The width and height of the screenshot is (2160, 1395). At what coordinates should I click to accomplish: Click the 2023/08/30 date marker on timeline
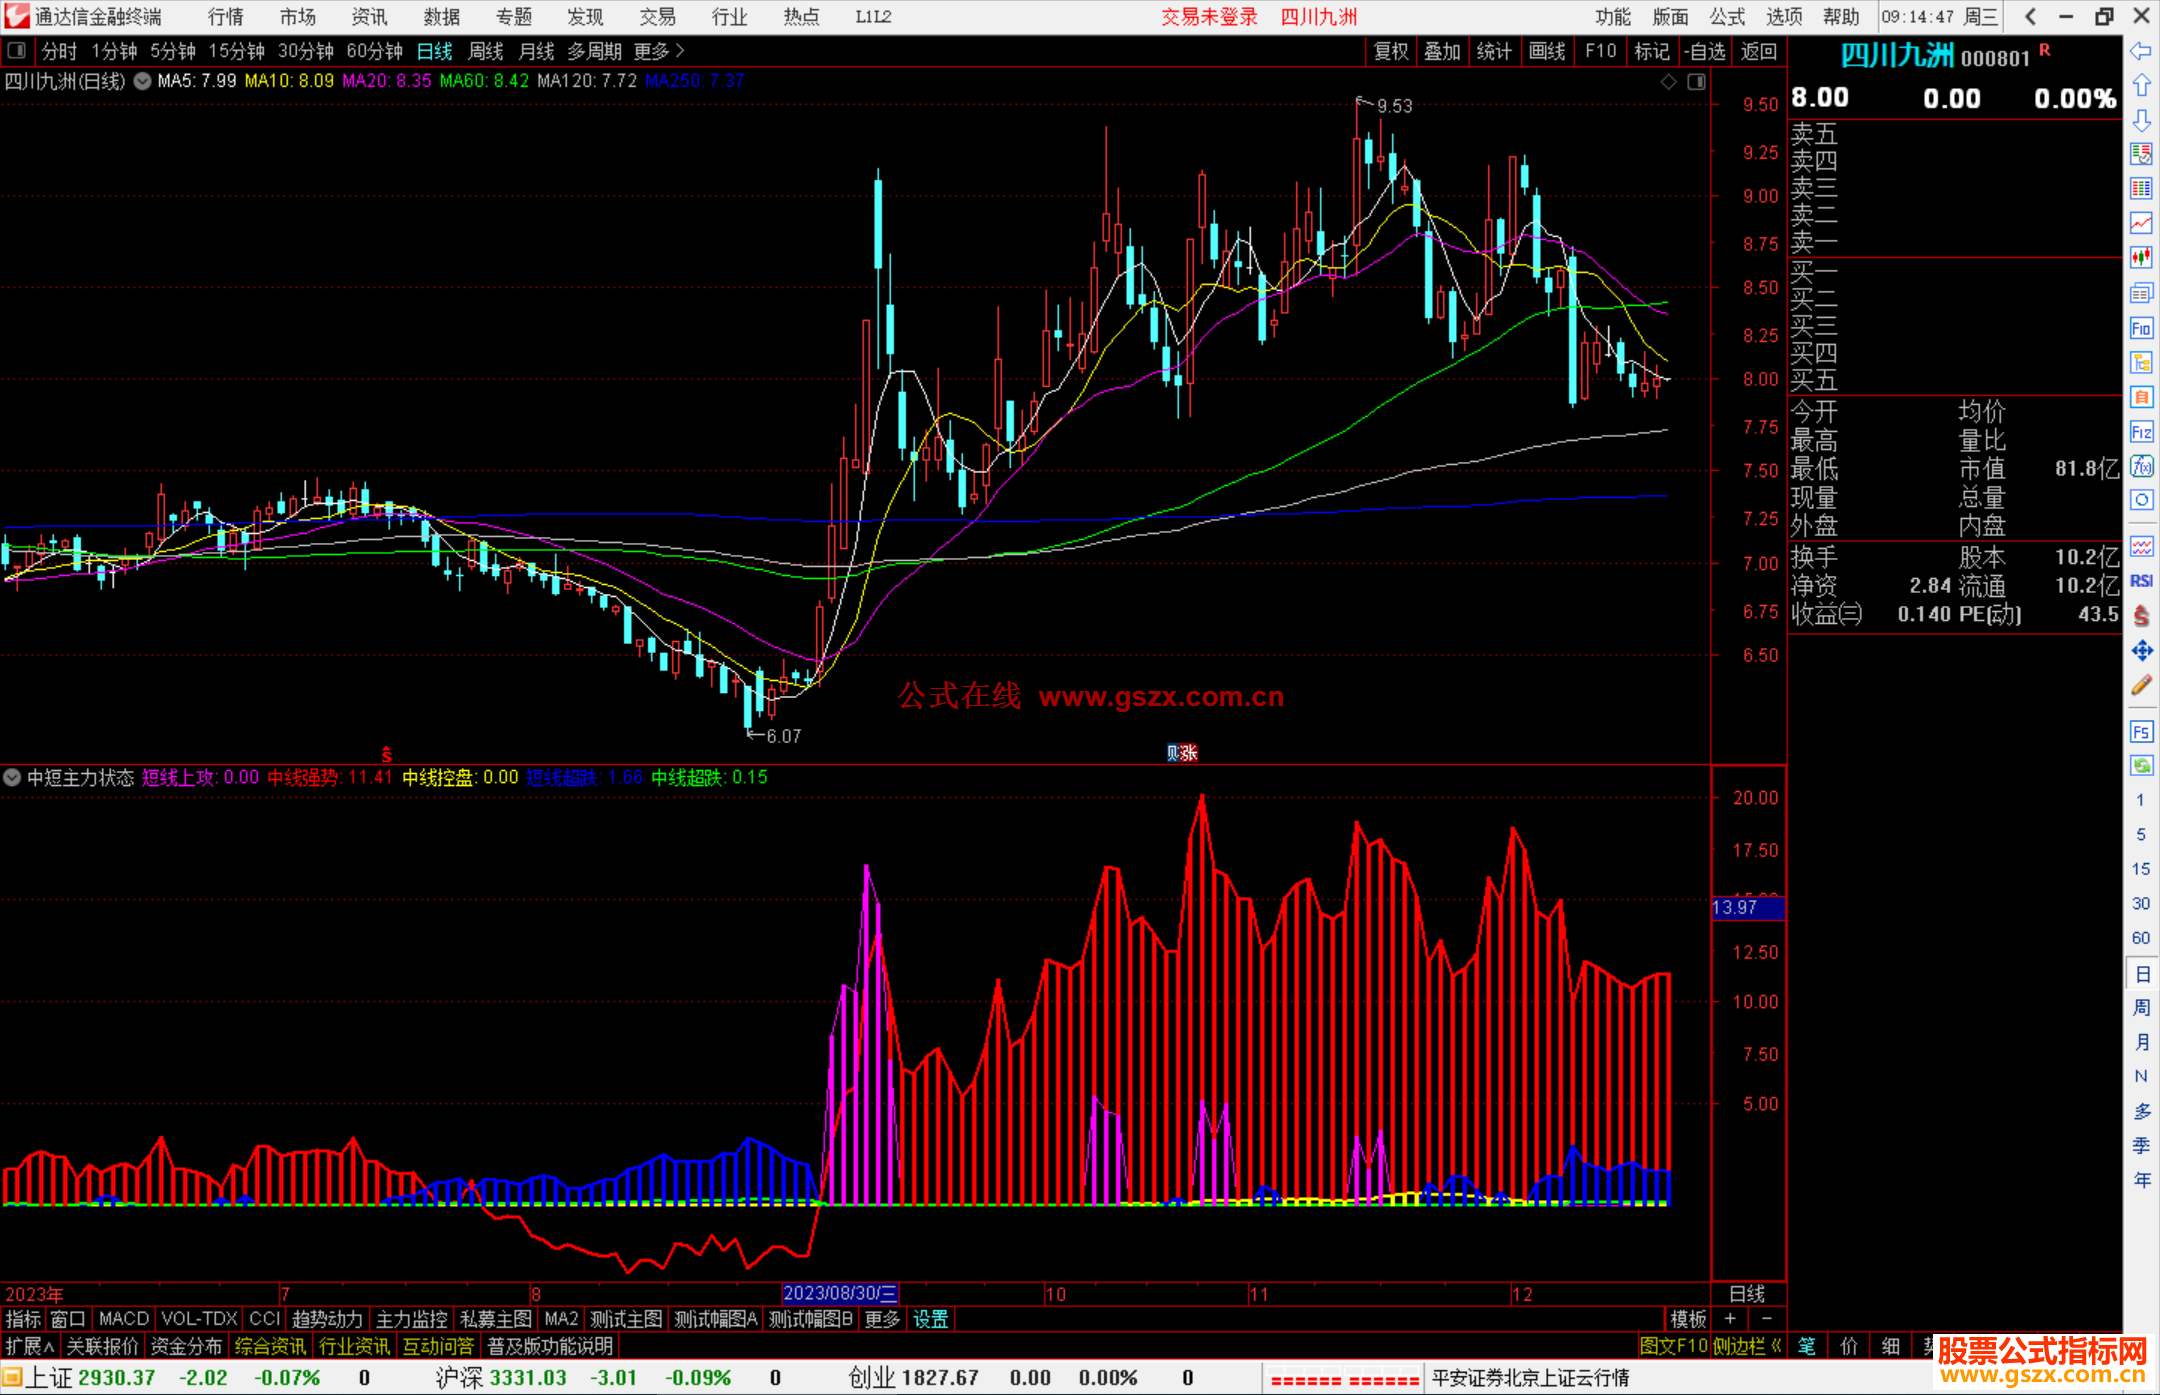pos(840,1294)
